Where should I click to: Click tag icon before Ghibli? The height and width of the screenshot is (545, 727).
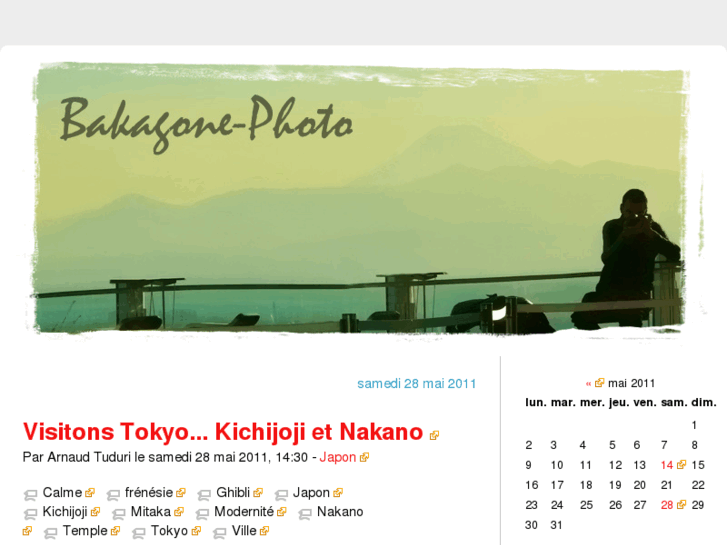tap(204, 495)
